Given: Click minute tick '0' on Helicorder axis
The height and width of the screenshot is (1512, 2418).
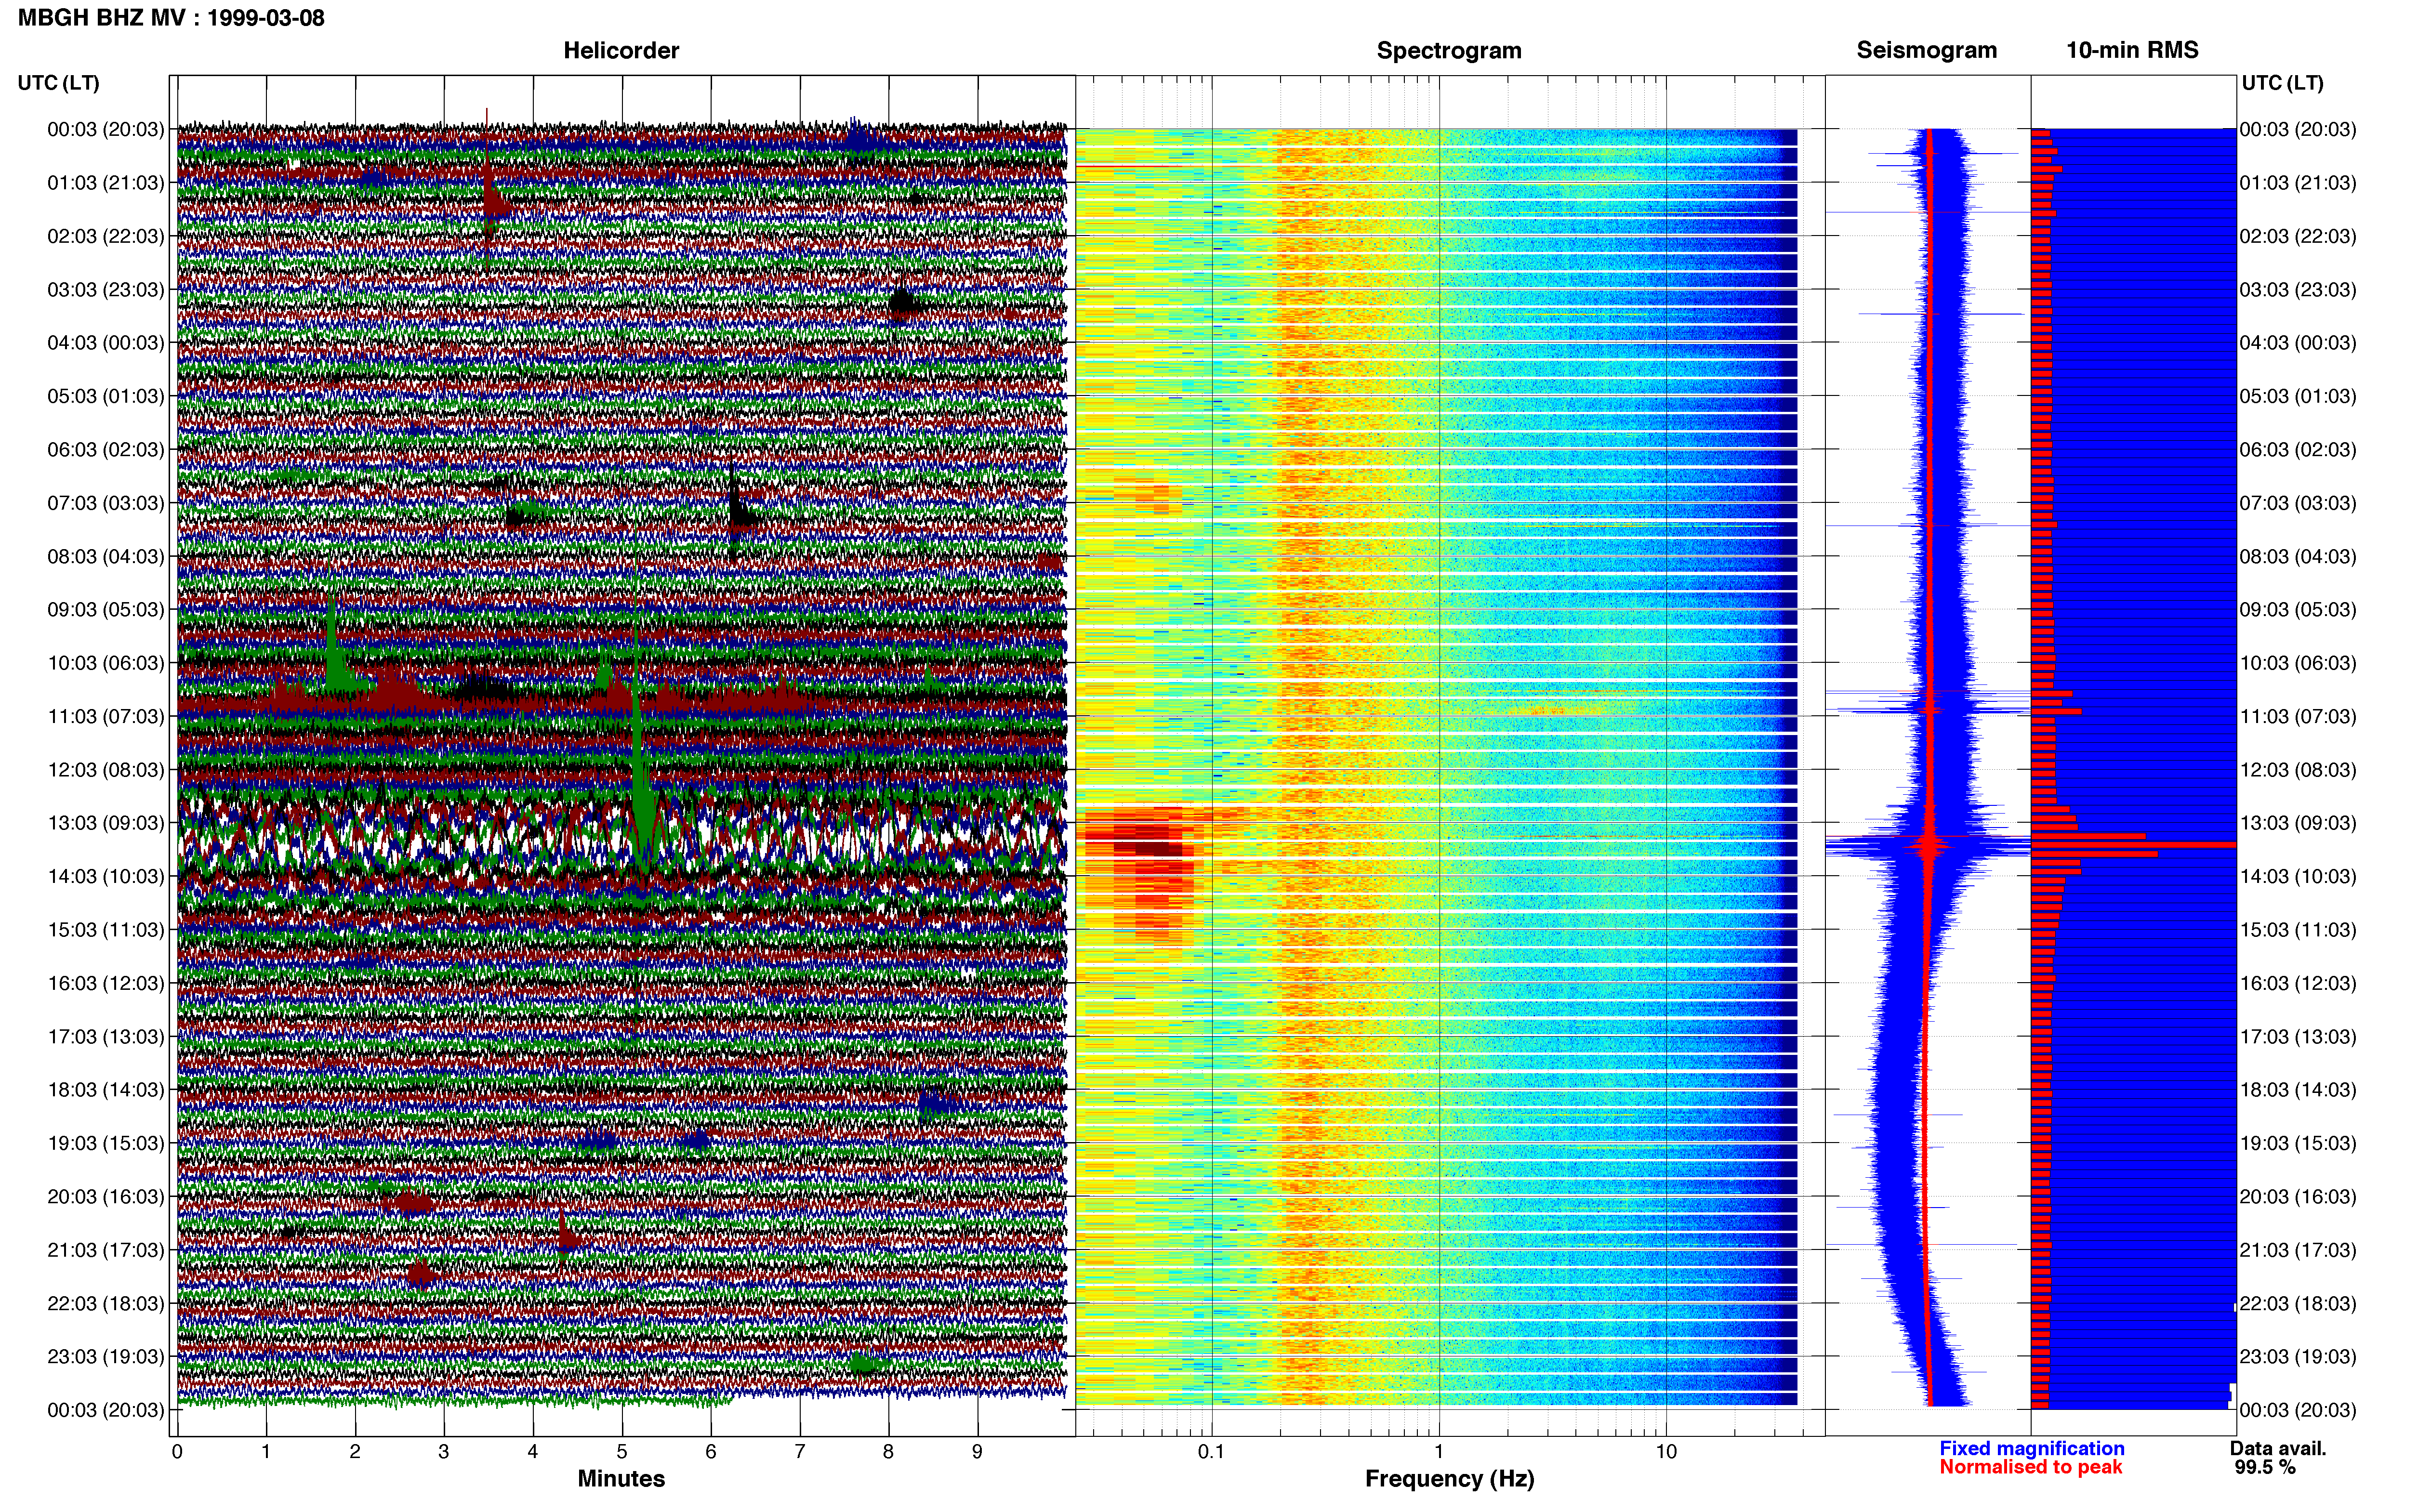Looking at the screenshot, I should [177, 1451].
